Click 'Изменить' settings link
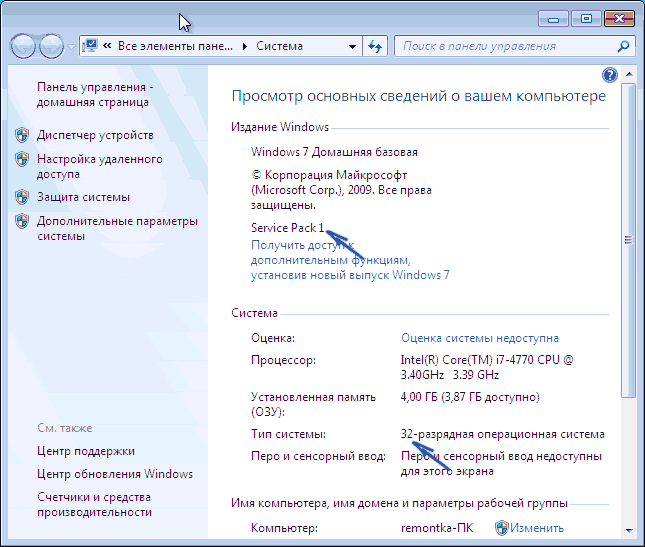Image resolution: width=645 pixels, height=547 pixels. tap(537, 528)
